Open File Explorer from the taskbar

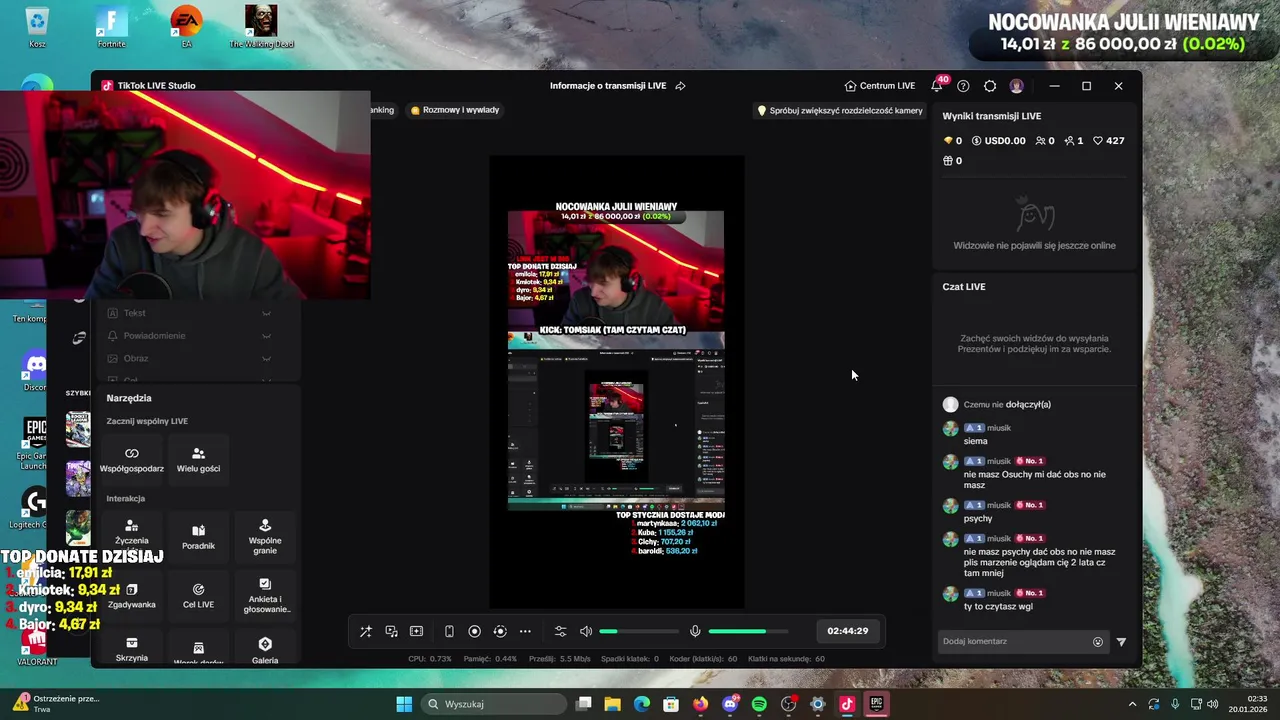point(613,704)
